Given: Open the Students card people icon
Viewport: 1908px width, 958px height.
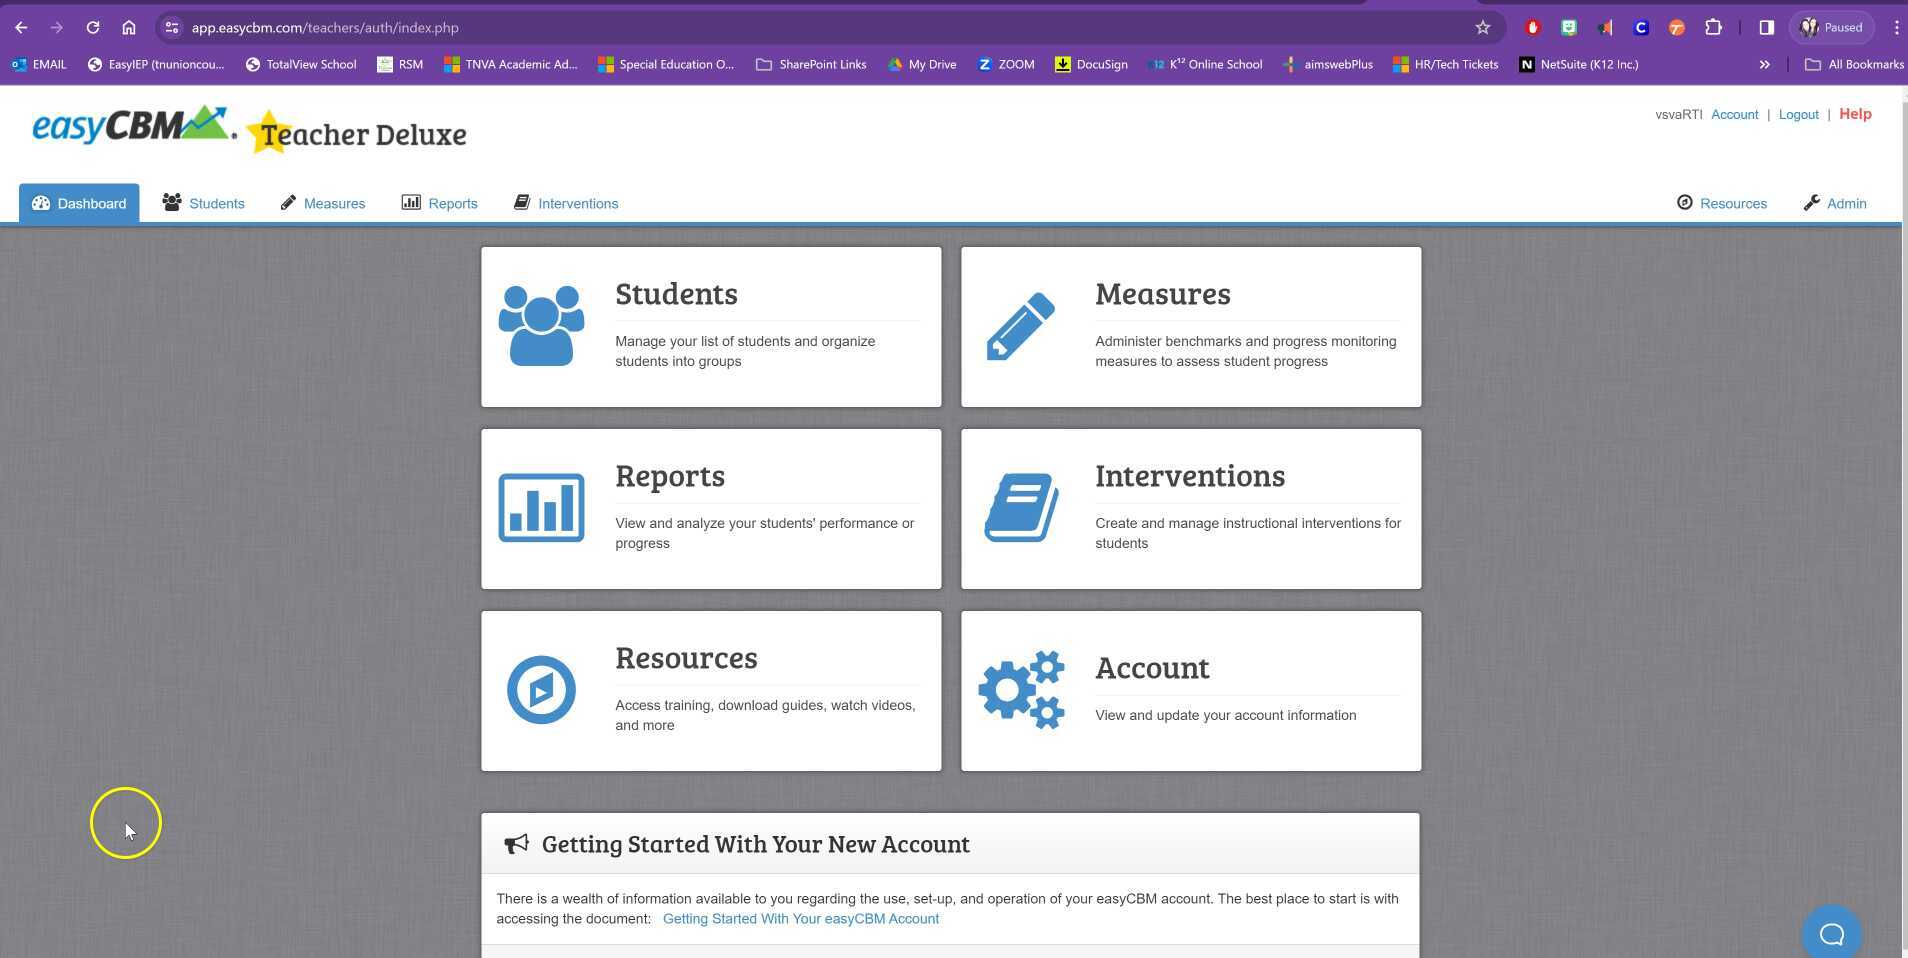Looking at the screenshot, I should pyautogui.click(x=541, y=322).
